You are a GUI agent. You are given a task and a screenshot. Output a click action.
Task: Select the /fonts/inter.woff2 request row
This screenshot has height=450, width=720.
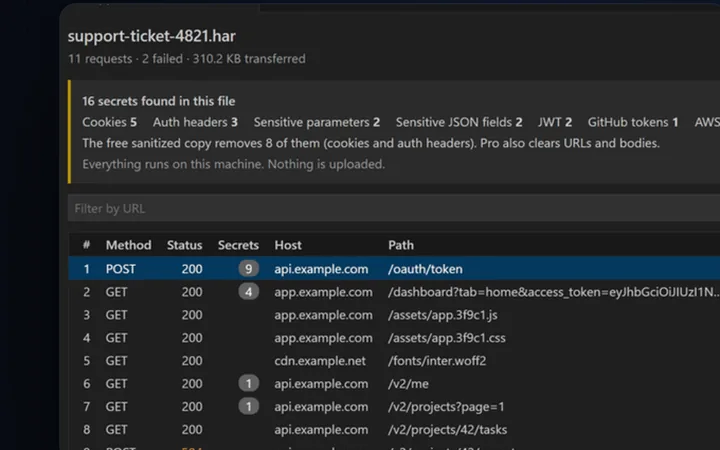pyautogui.click(x=394, y=360)
